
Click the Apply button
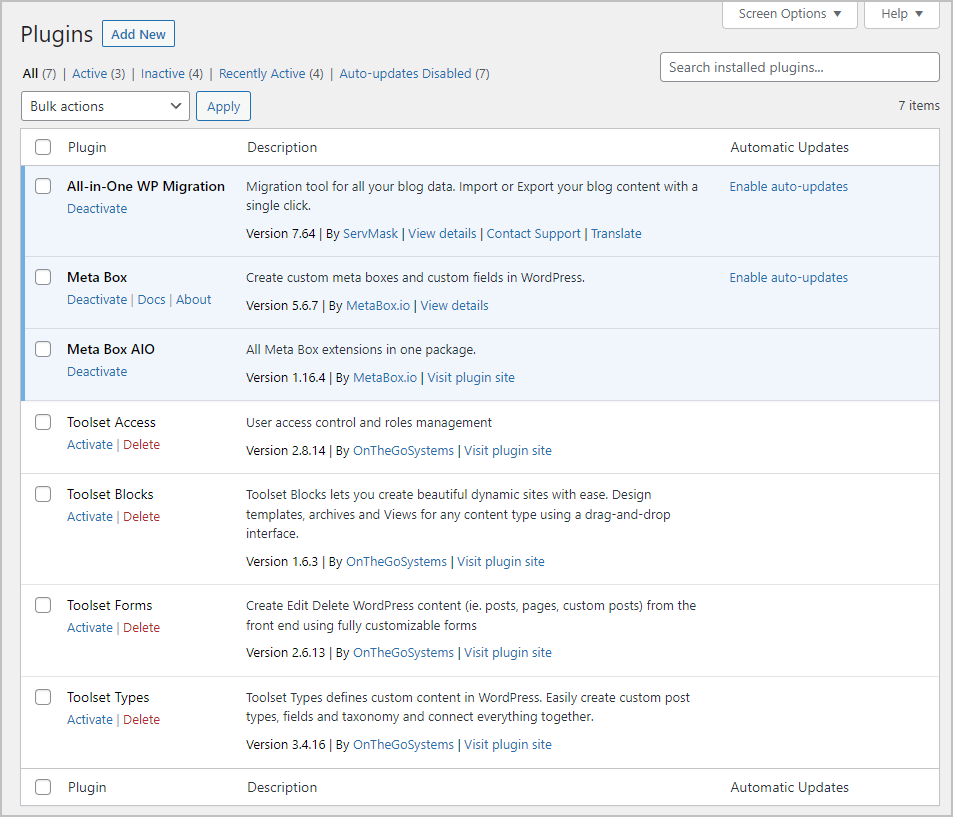point(224,106)
